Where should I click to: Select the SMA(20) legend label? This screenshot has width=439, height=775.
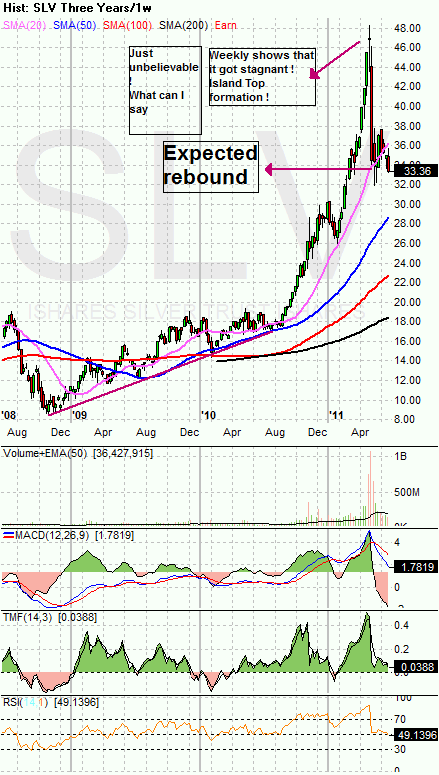25,24
